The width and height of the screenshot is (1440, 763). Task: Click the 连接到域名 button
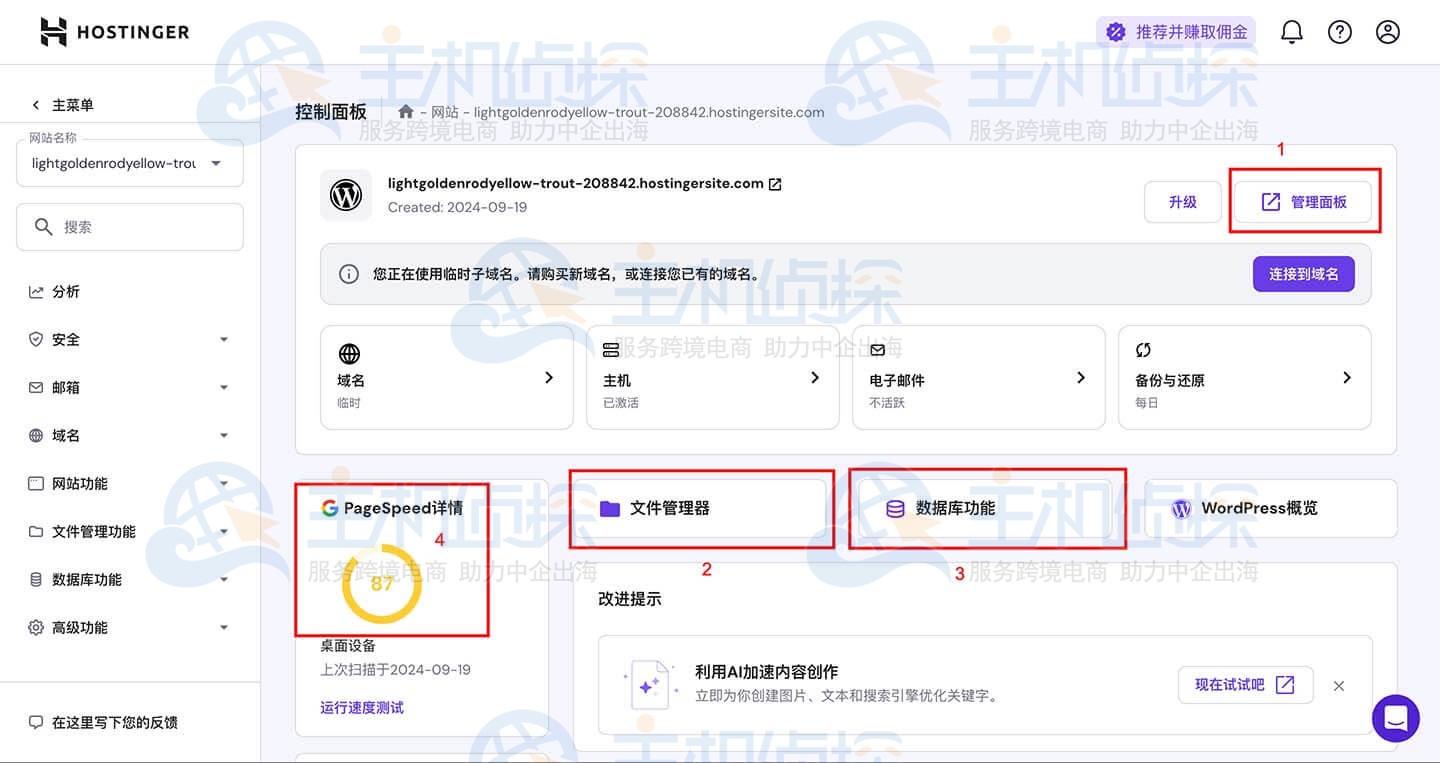pos(1303,274)
